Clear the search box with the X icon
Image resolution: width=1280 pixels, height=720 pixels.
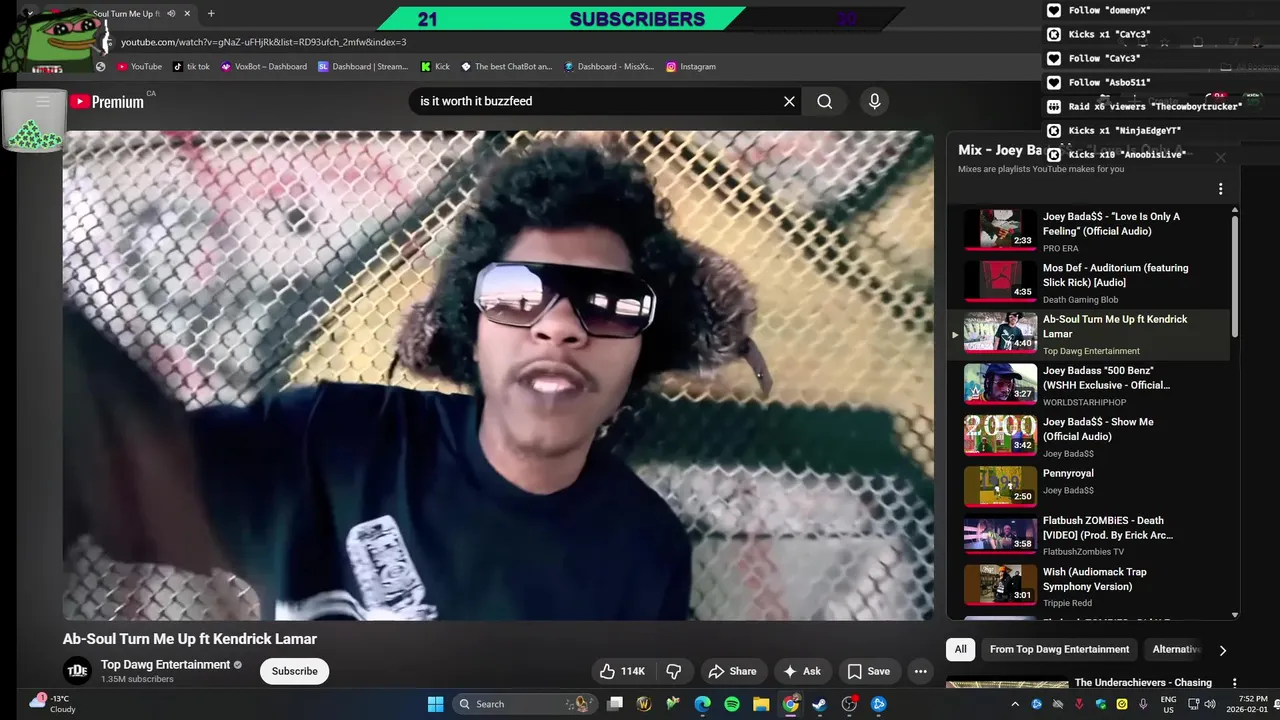point(789,101)
